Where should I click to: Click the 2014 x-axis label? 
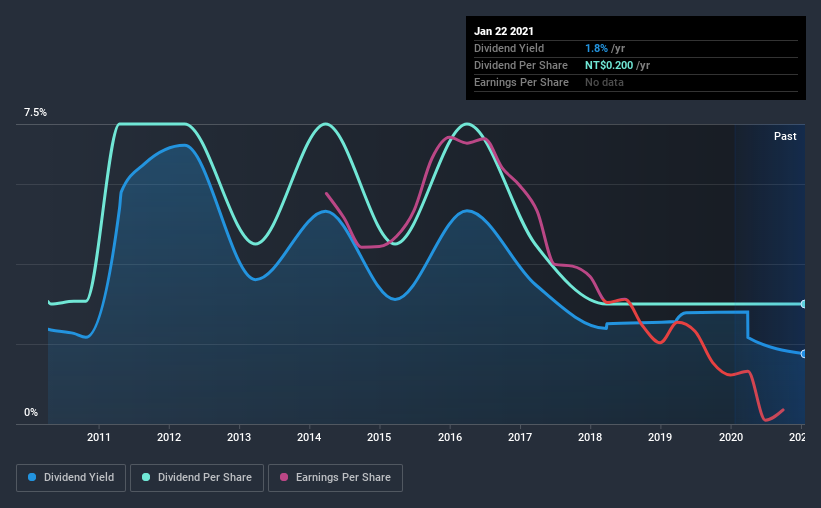pyautogui.click(x=309, y=437)
